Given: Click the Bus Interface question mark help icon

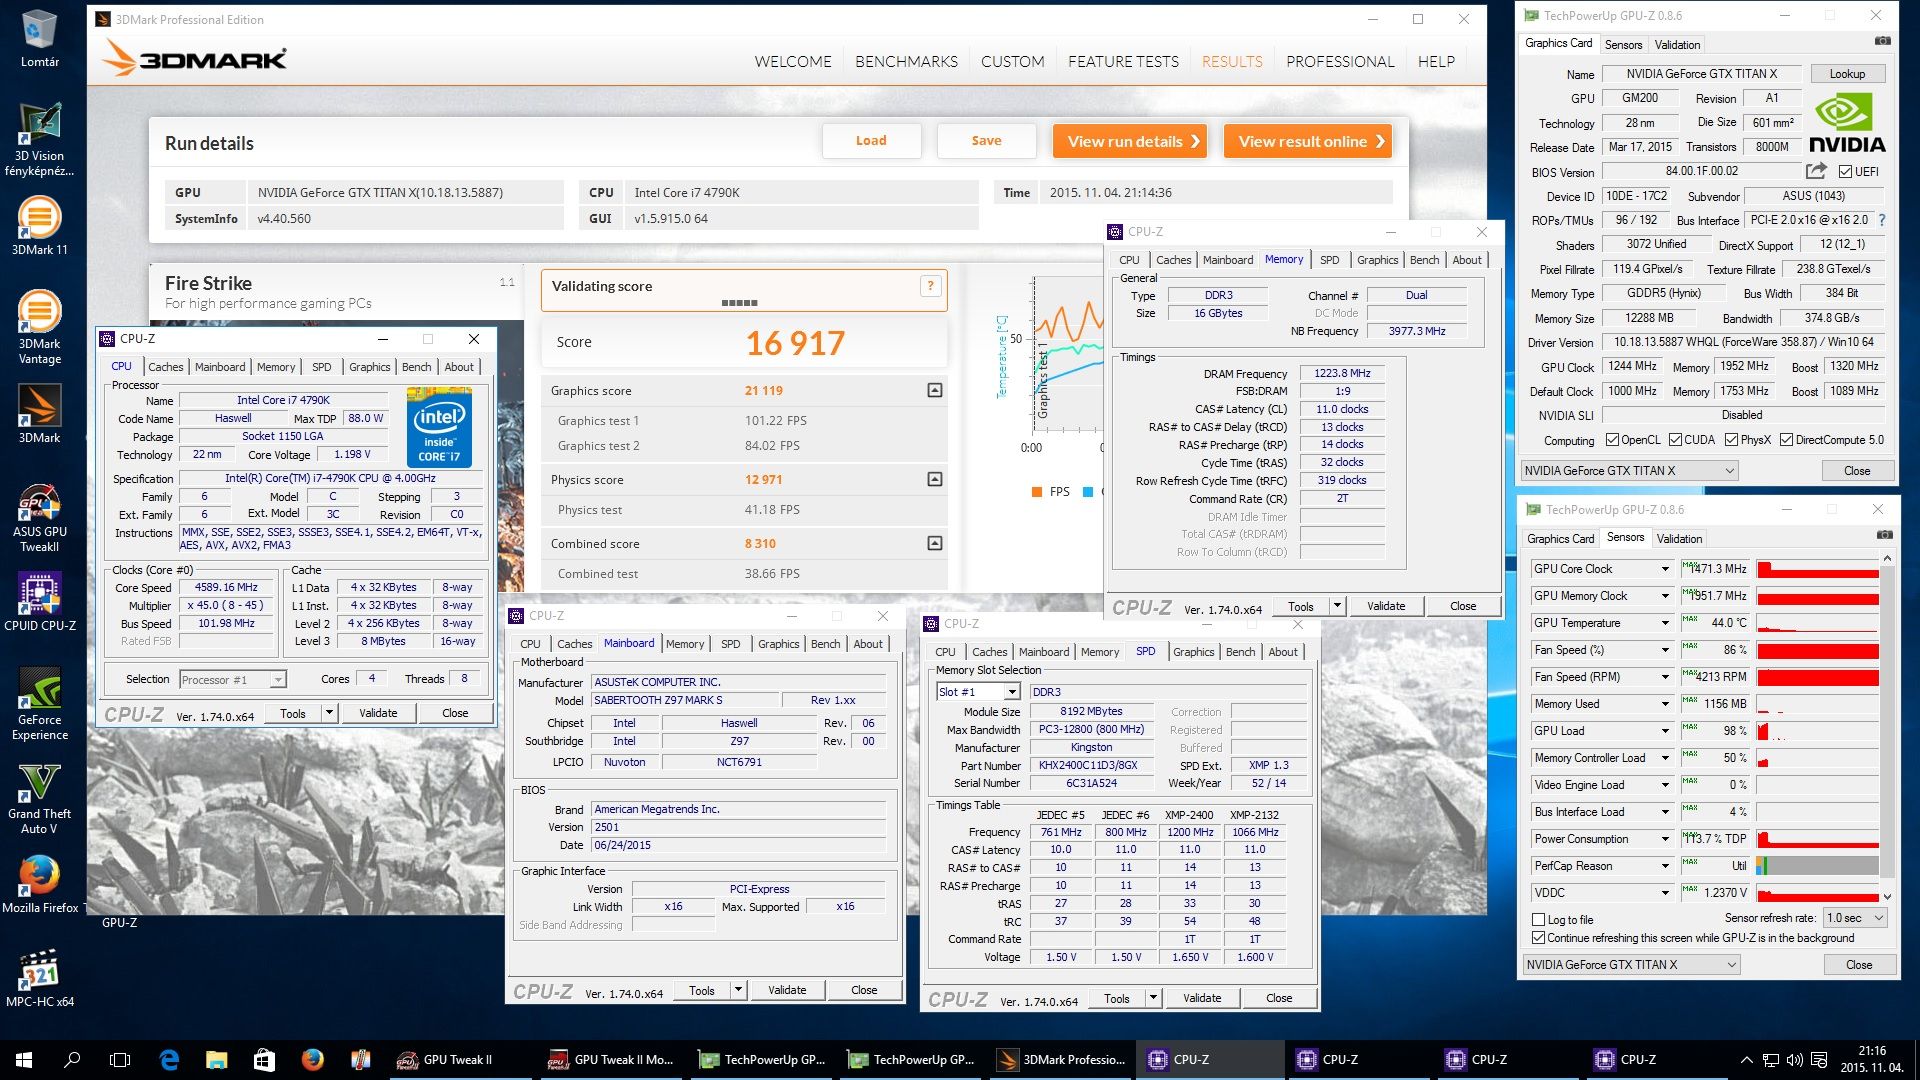Looking at the screenshot, I should pos(1882,220).
